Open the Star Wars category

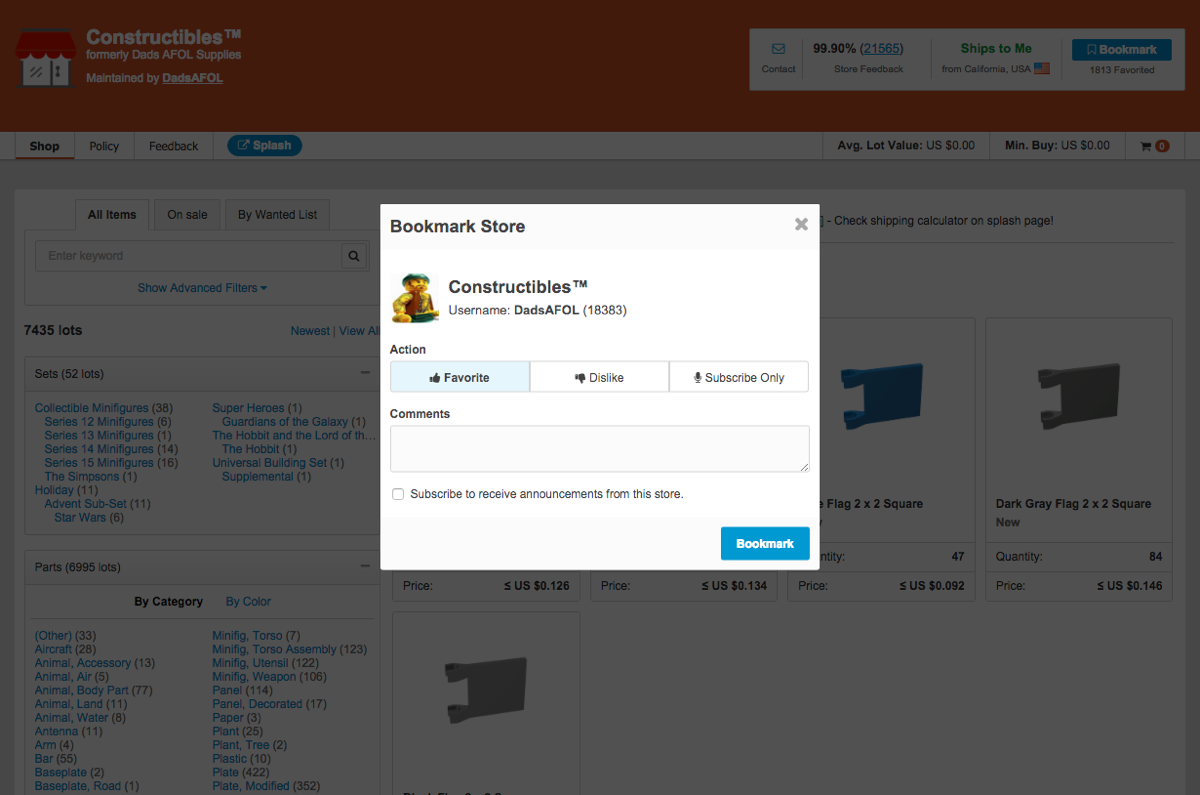click(x=80, y=518)
